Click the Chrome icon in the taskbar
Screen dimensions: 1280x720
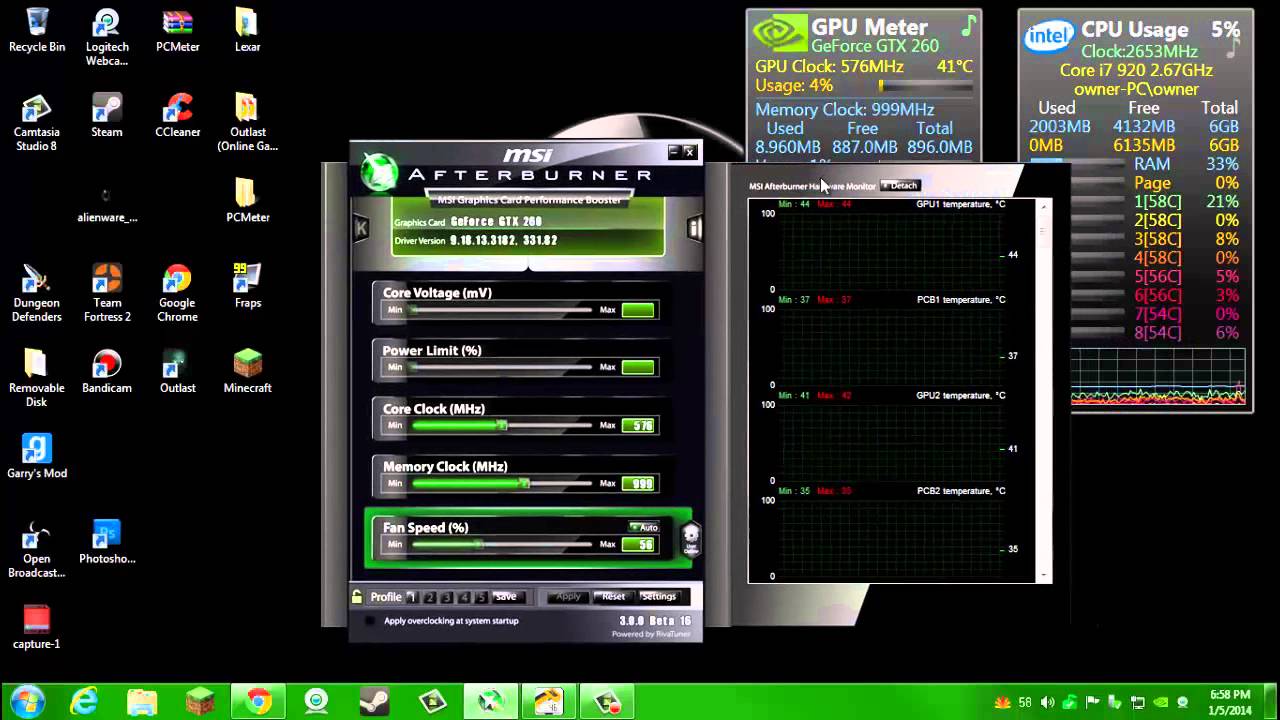258,701
